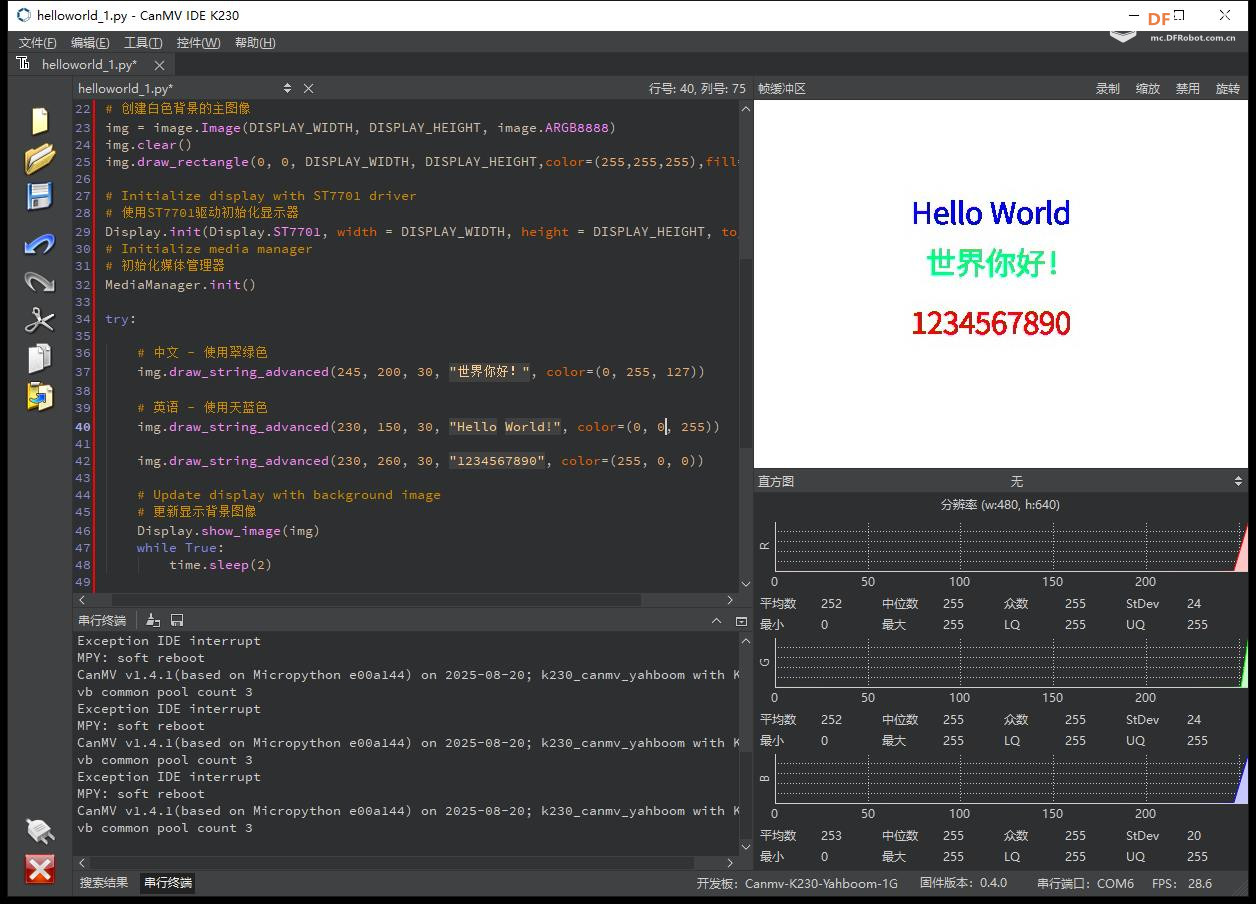Open a file with the folder icon
The width and height of the screenshot is (1256, 904).
pos(39,158)
